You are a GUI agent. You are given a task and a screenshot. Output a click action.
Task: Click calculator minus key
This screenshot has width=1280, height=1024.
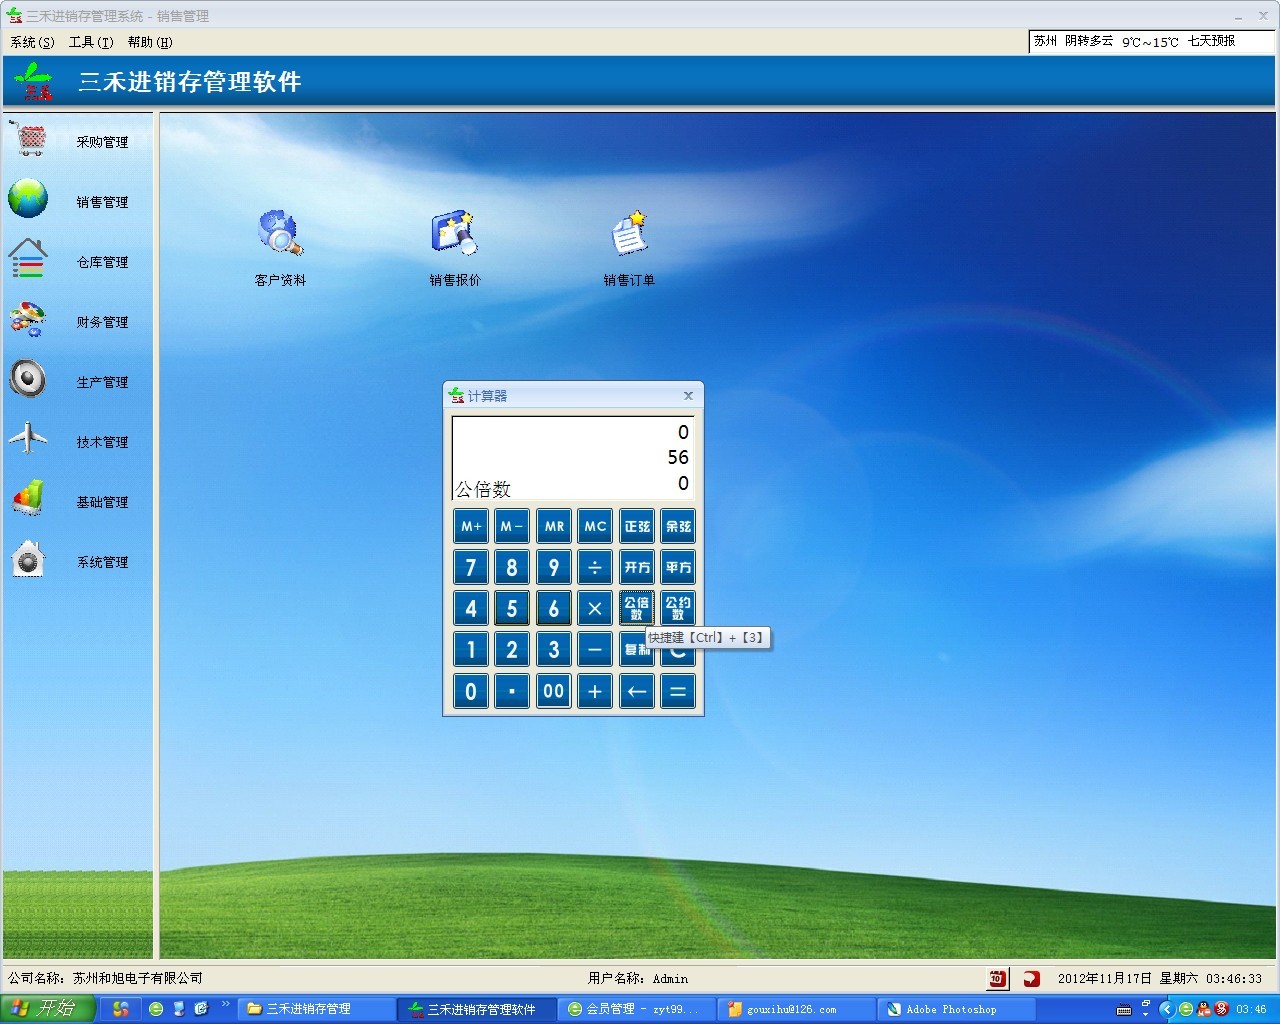595,650
